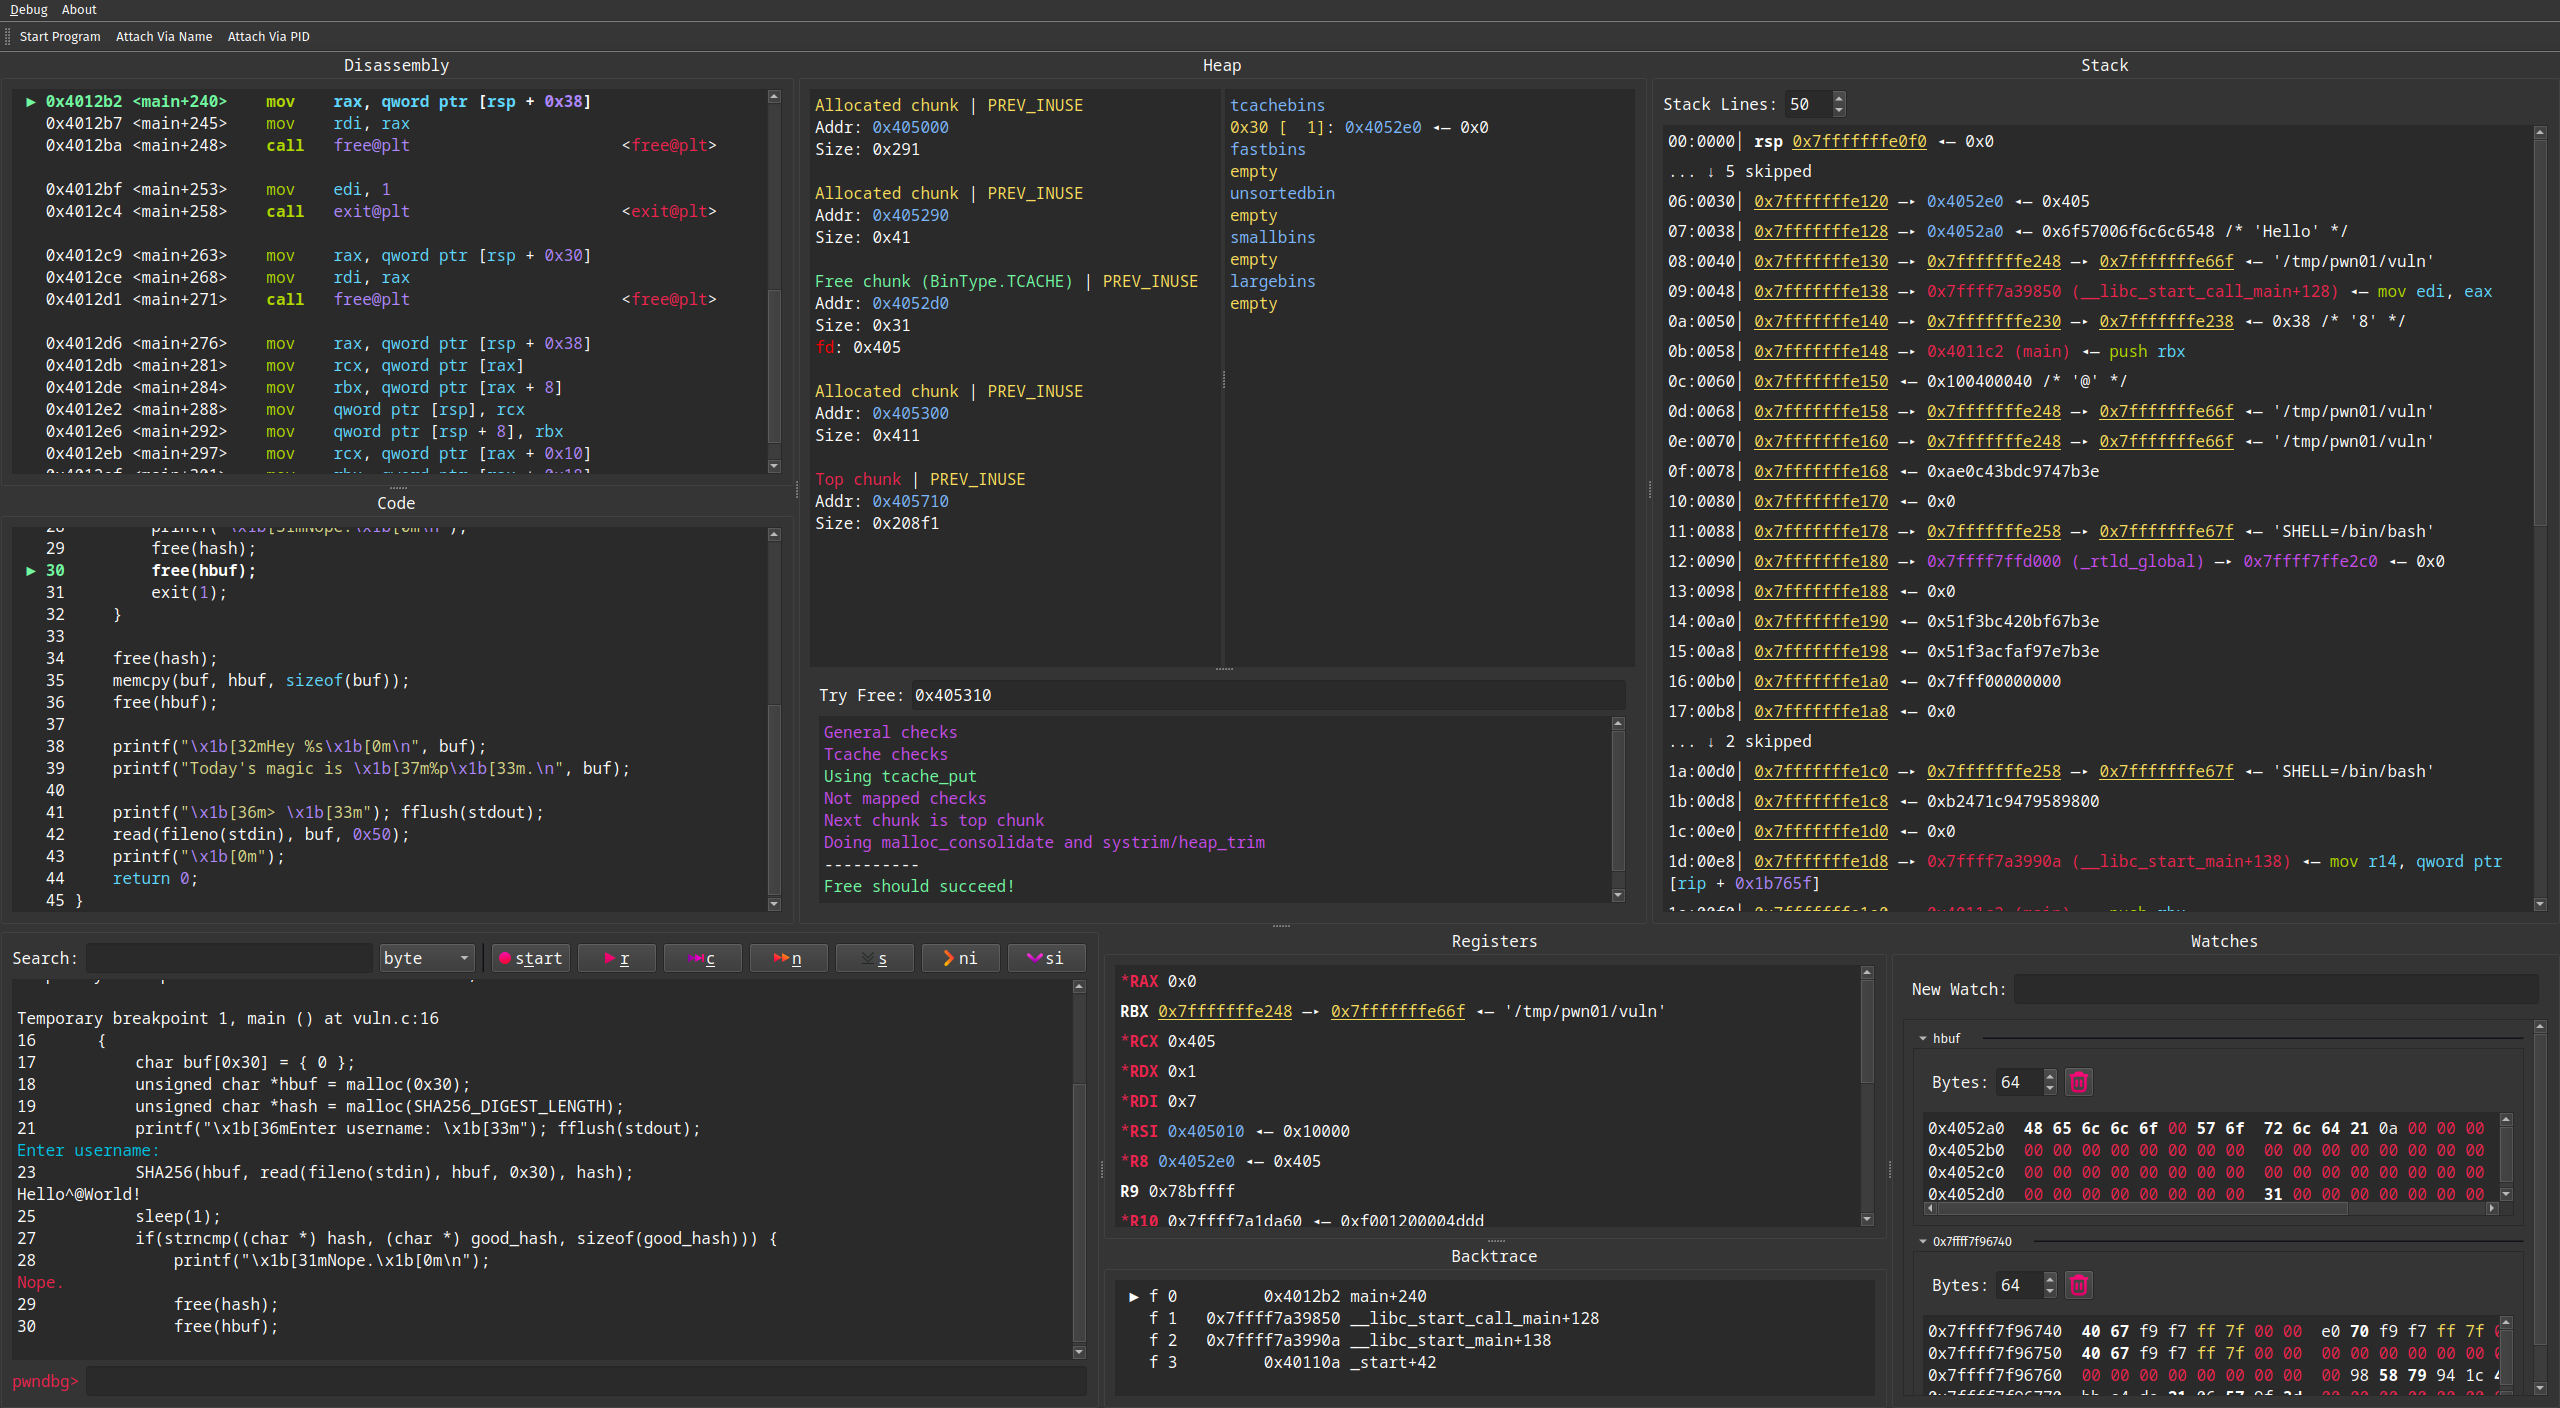Collapse the hbuf watch section
The height and width of the screenshot is (1408, 2560).
click(x=1923, y=1038)
